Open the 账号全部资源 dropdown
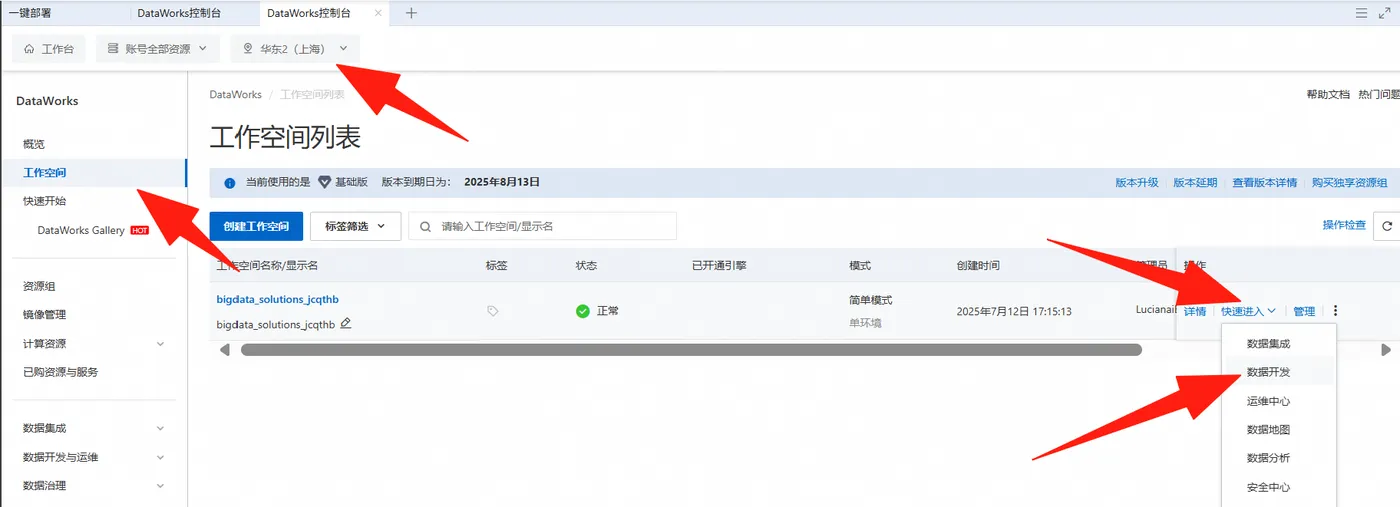 [157, 48]
